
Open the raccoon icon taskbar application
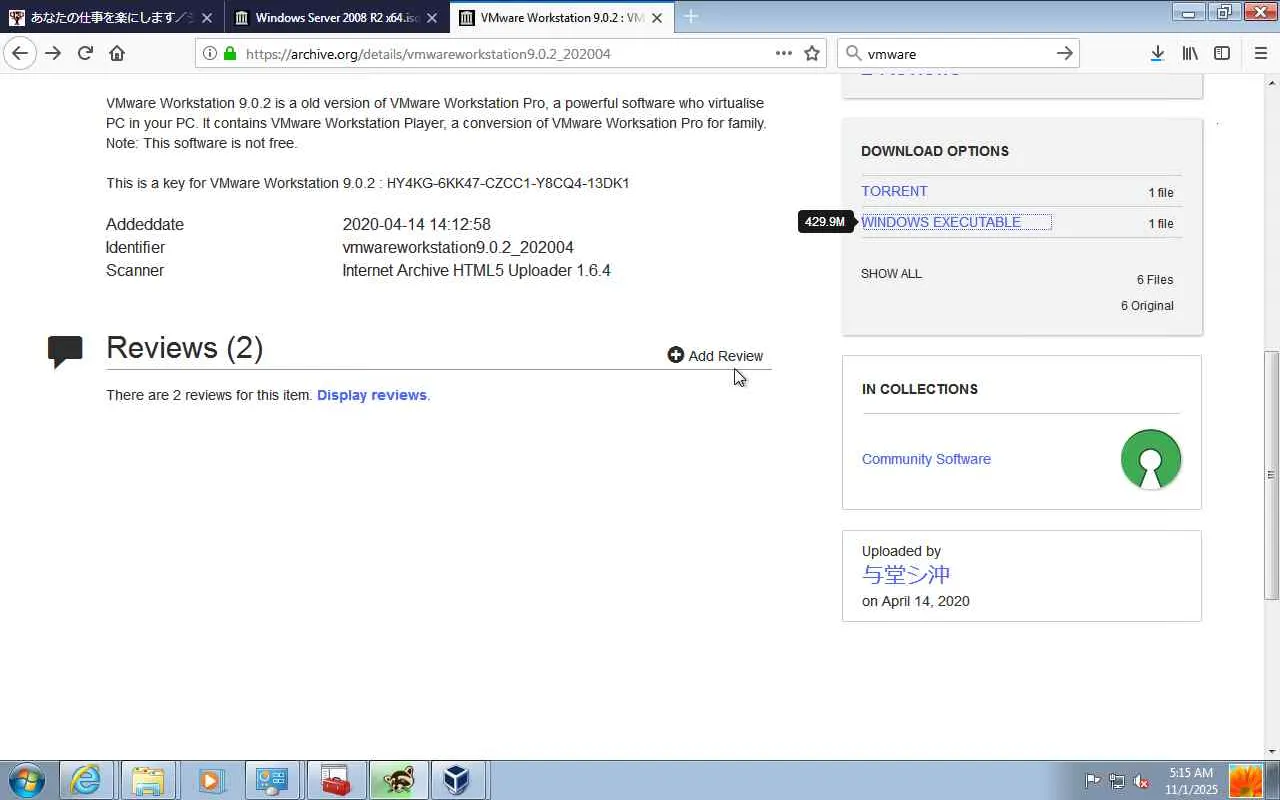(398, 780)
